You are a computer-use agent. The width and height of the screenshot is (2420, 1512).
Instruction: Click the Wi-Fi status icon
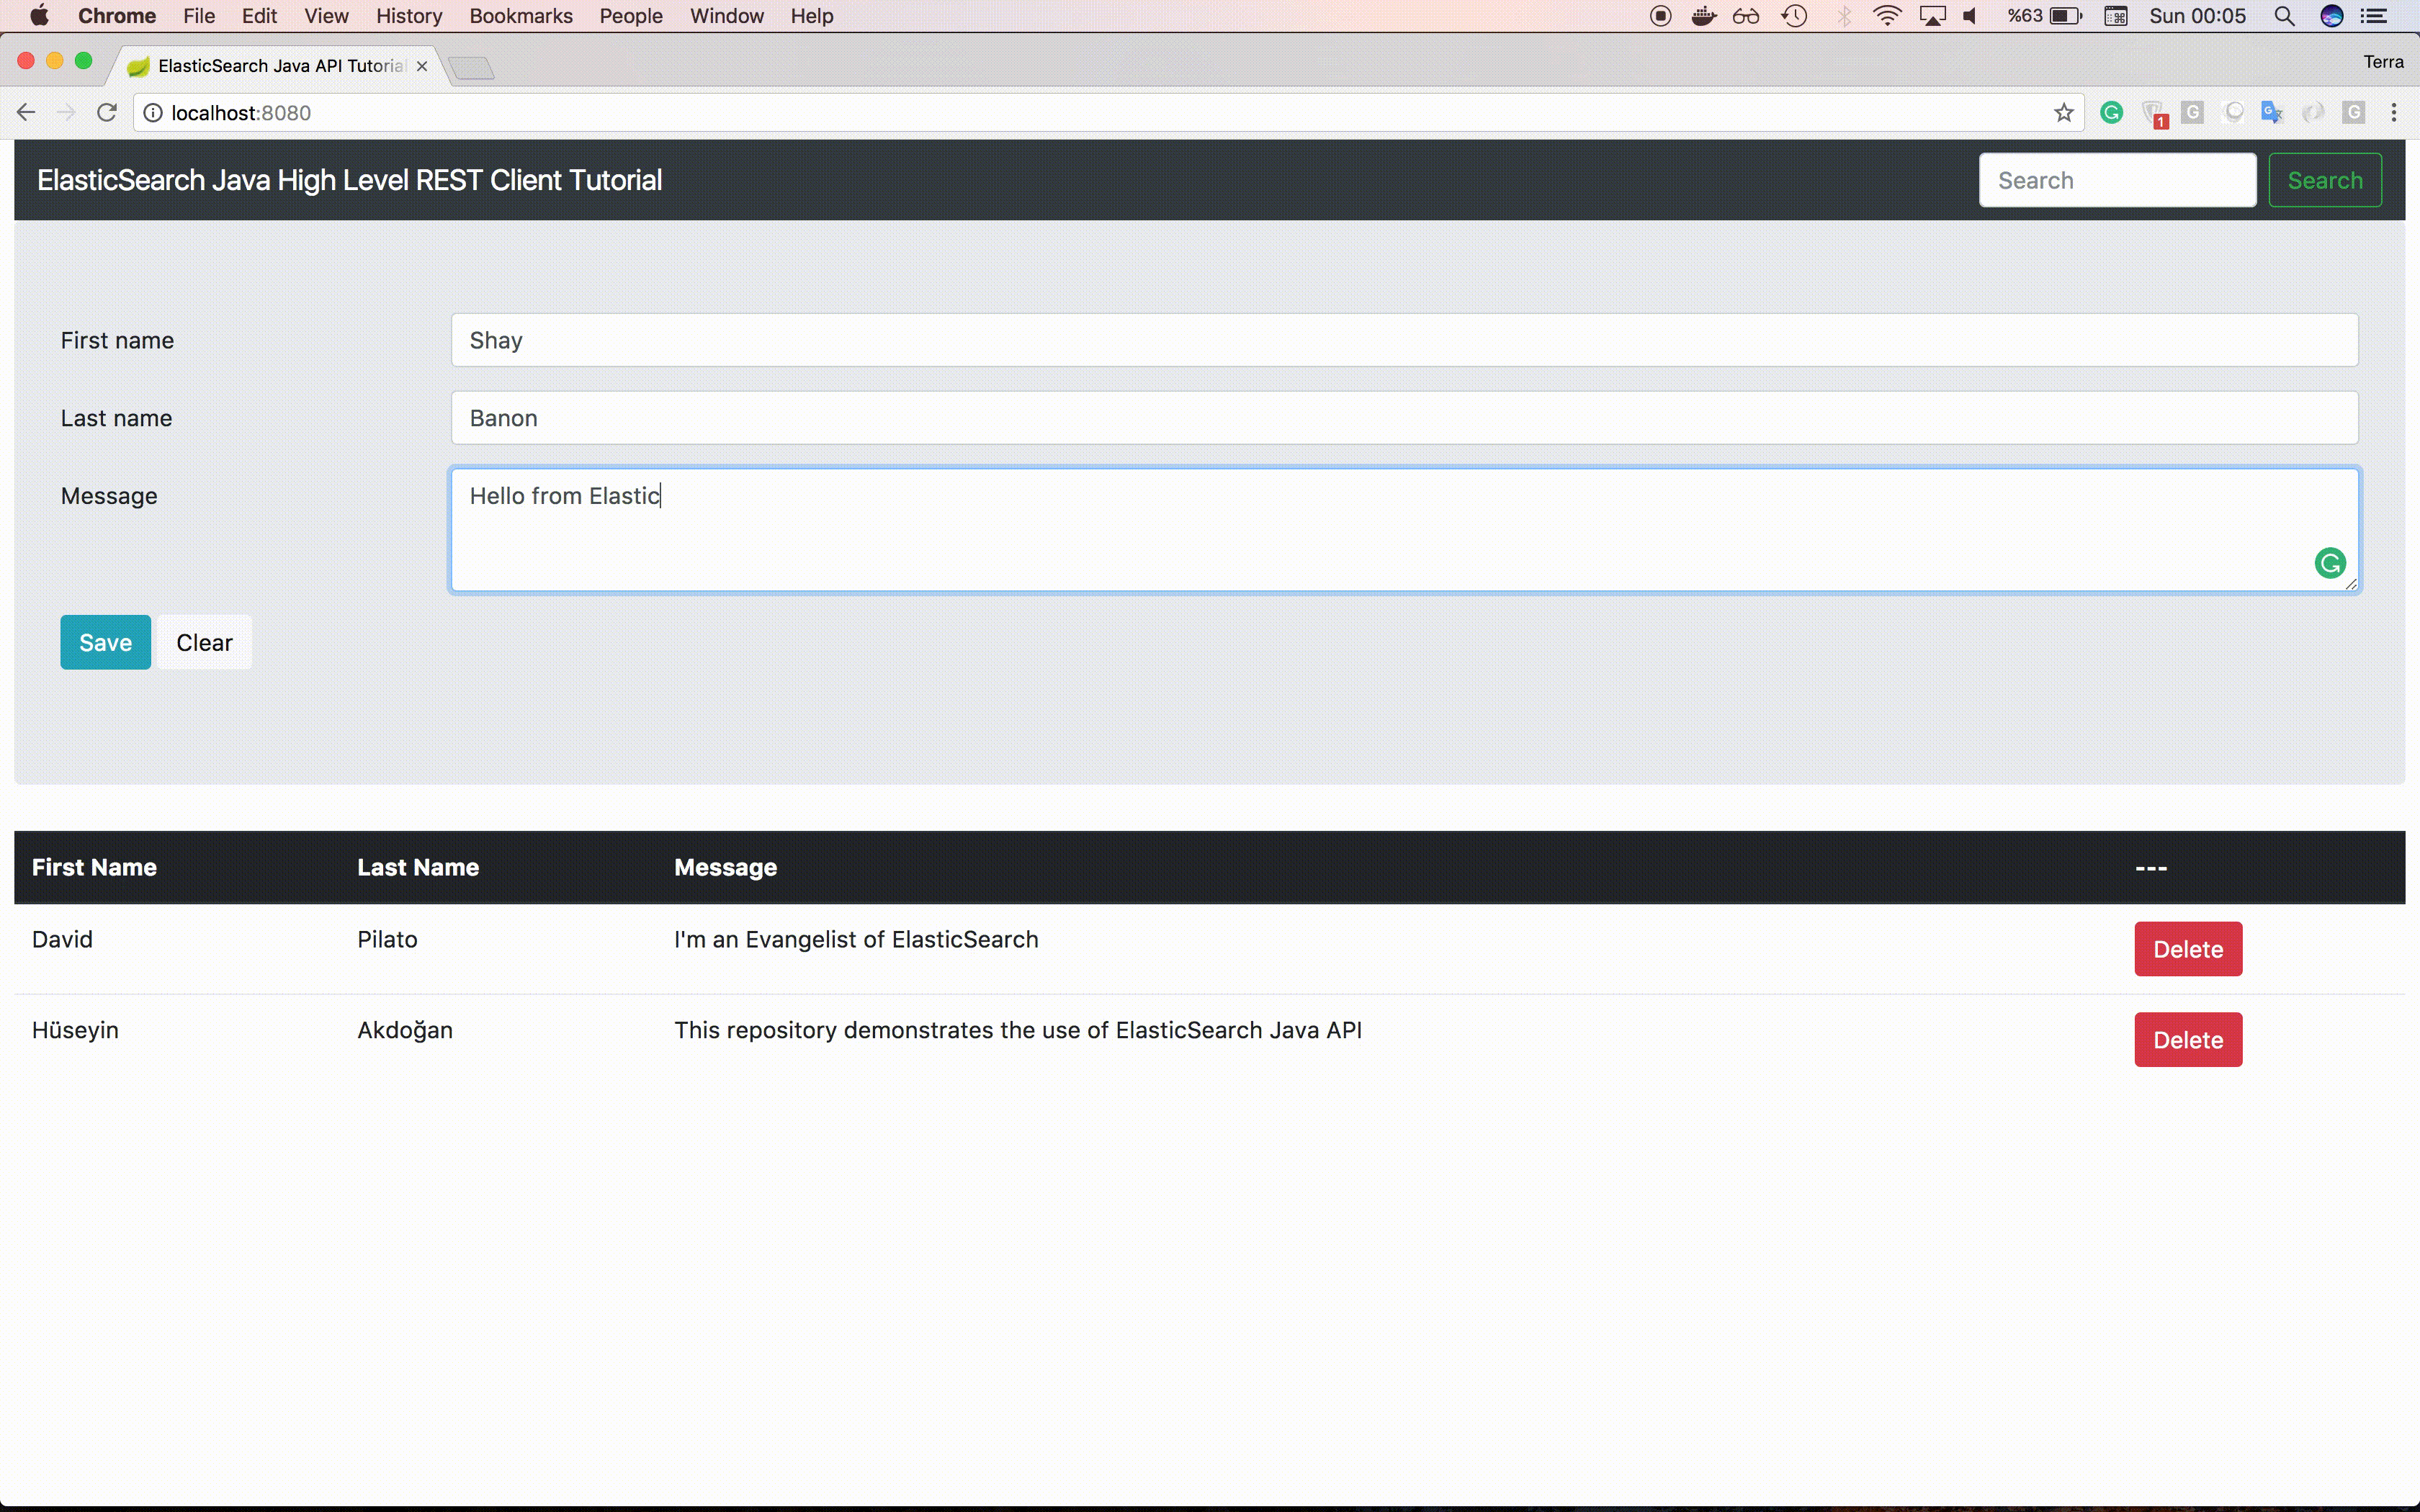tap(1886, 16)
